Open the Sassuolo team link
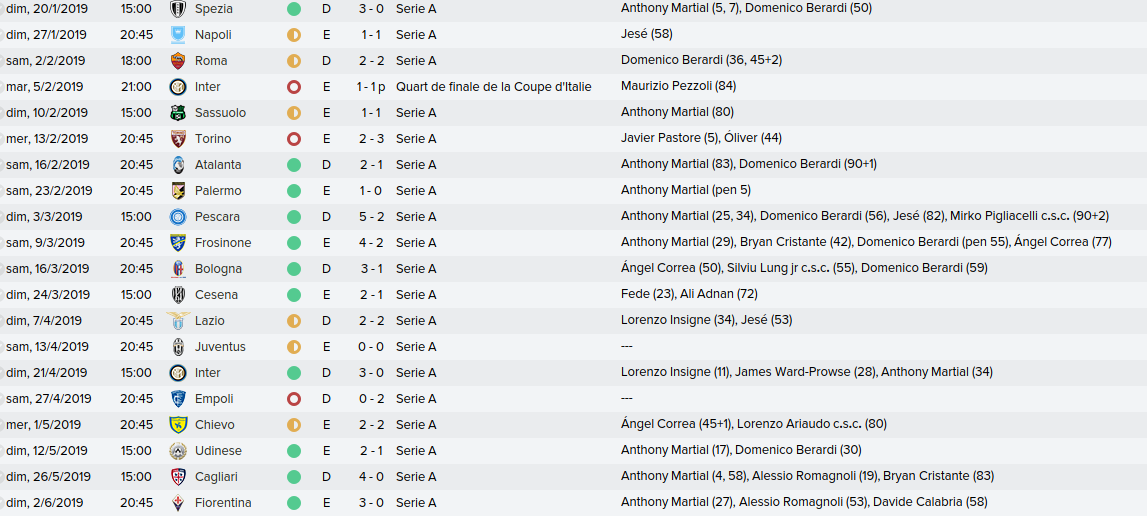The height and width of the screenshot is (516, 1147). [x=220, y=113]
